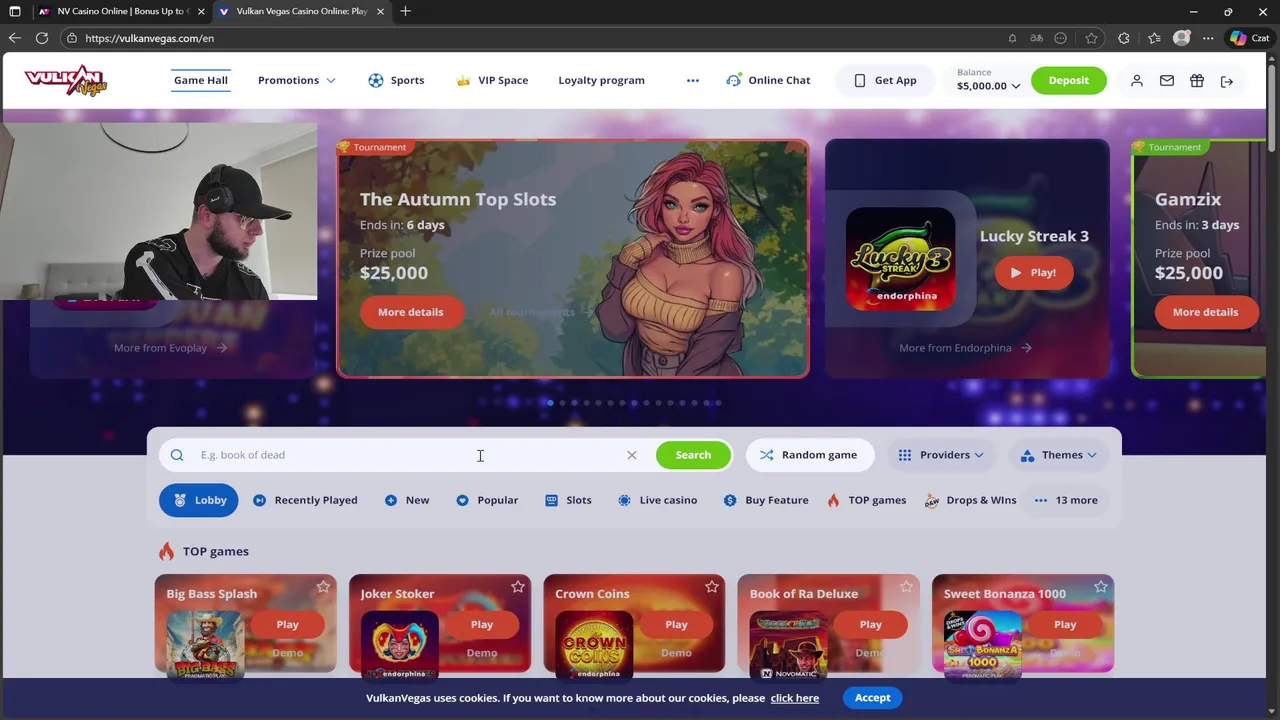Open More from Evoplay link
The height and width of the screenshot is (720, 1280).
click(170, 348)
